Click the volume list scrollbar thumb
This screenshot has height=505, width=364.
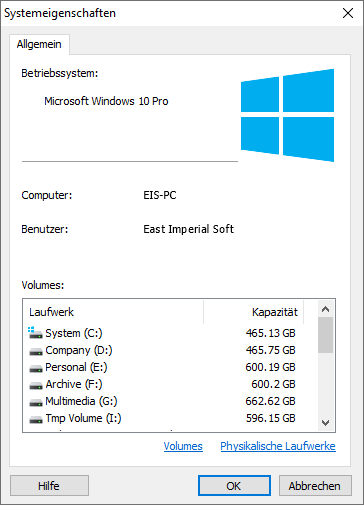tap(325, 335)
